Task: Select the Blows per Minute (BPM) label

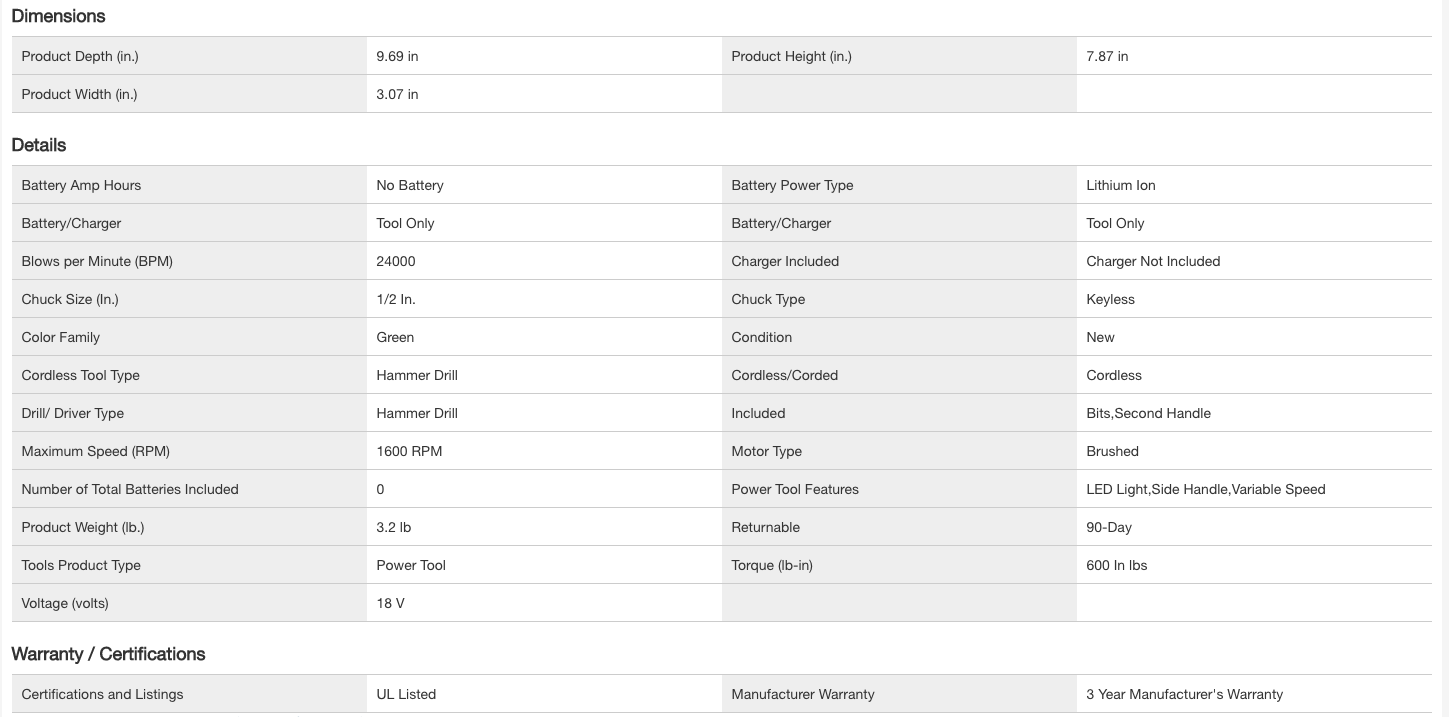Action: click(x=97, y=262)
